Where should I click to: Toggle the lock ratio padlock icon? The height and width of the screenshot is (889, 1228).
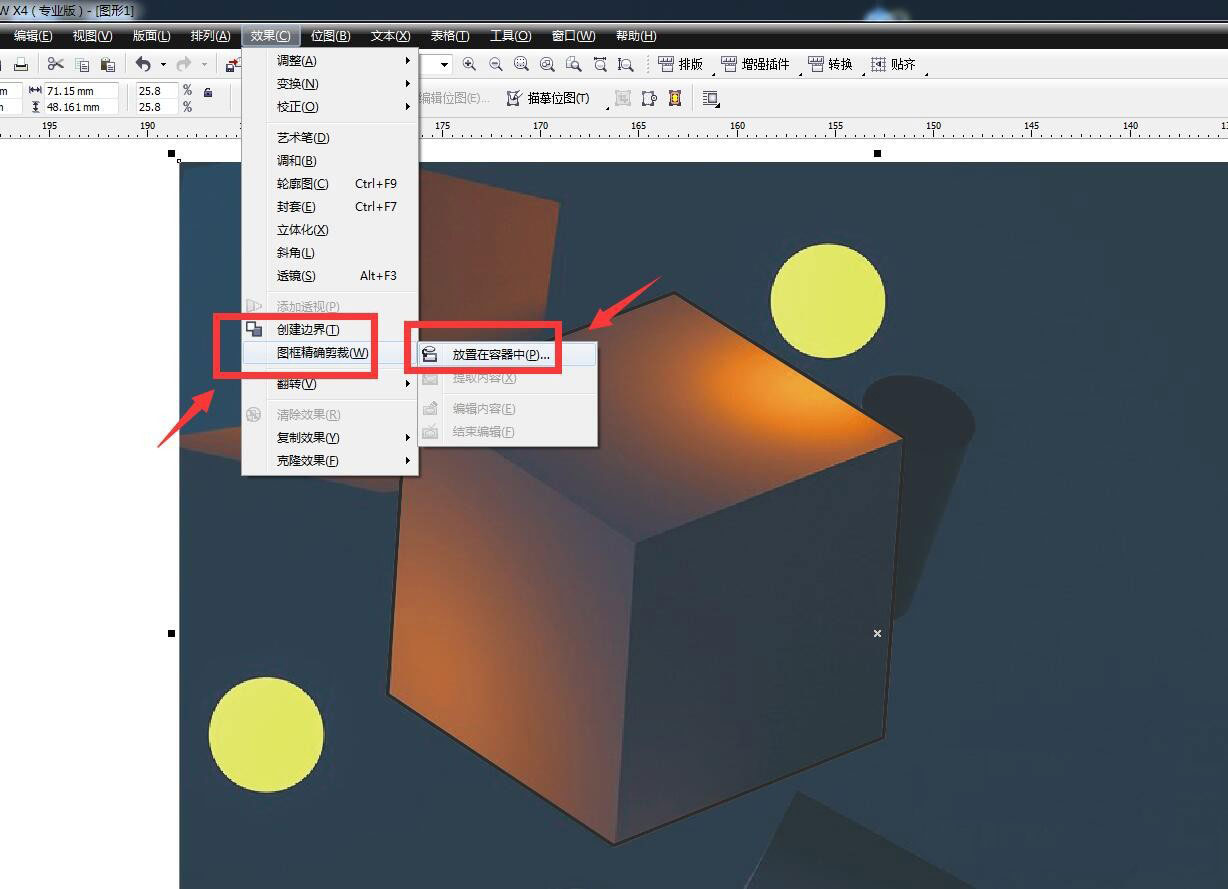(208, 92)
